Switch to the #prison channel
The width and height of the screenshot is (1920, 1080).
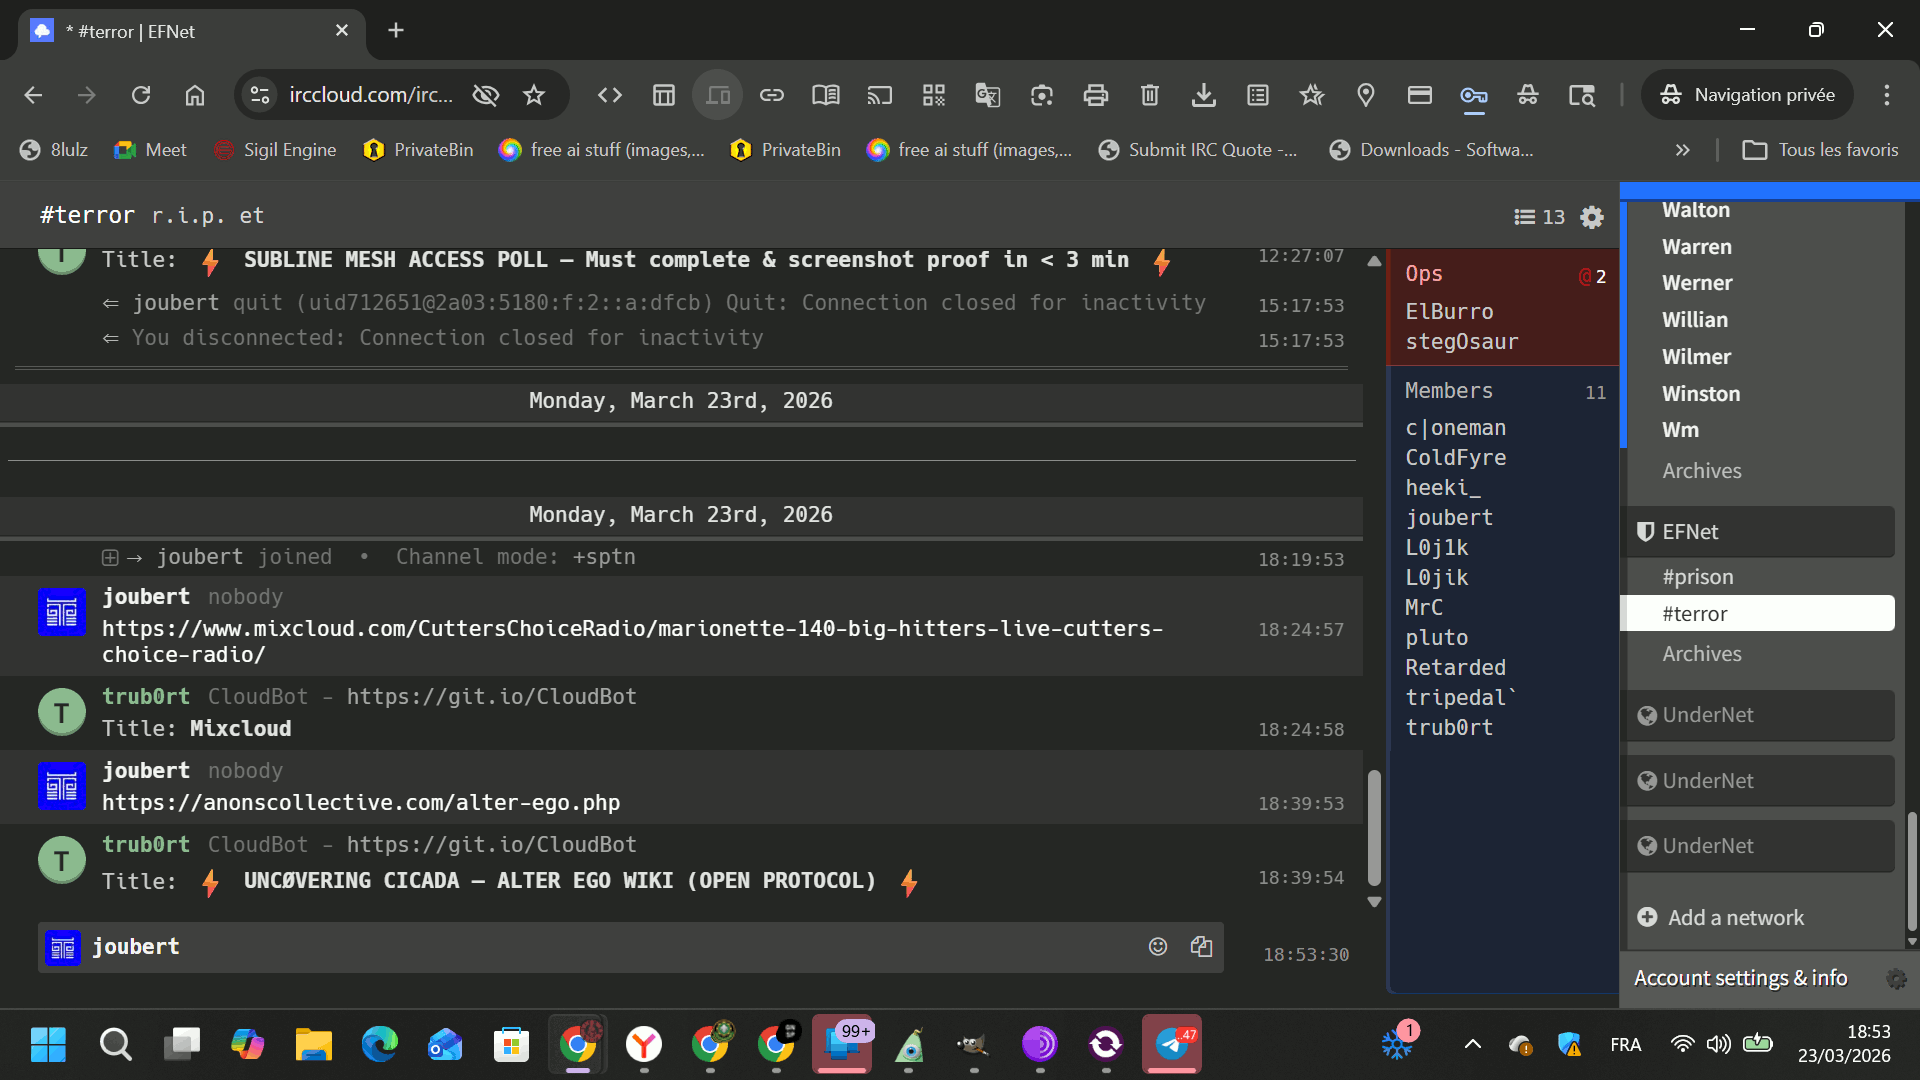1697,577
